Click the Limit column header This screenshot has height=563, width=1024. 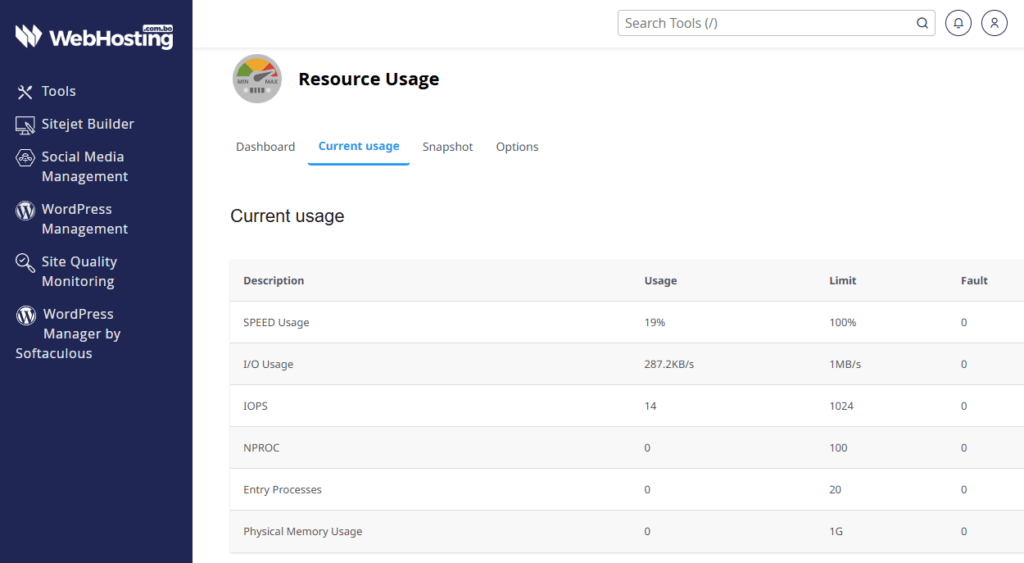pyautogui.click(x=842, y=281)
